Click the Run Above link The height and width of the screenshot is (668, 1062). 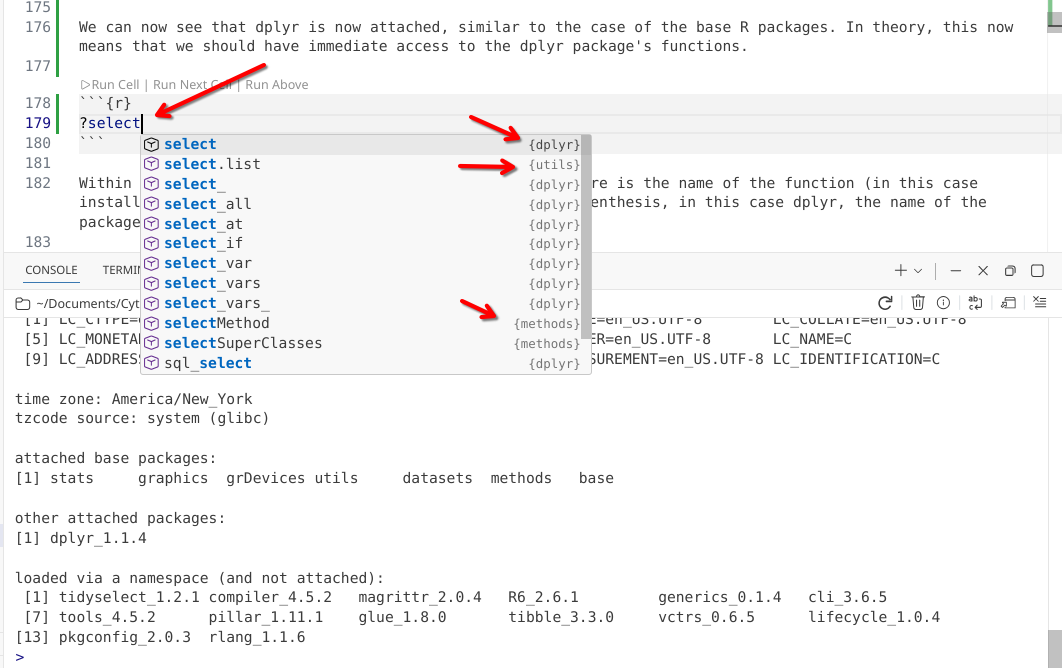(277, 85)
